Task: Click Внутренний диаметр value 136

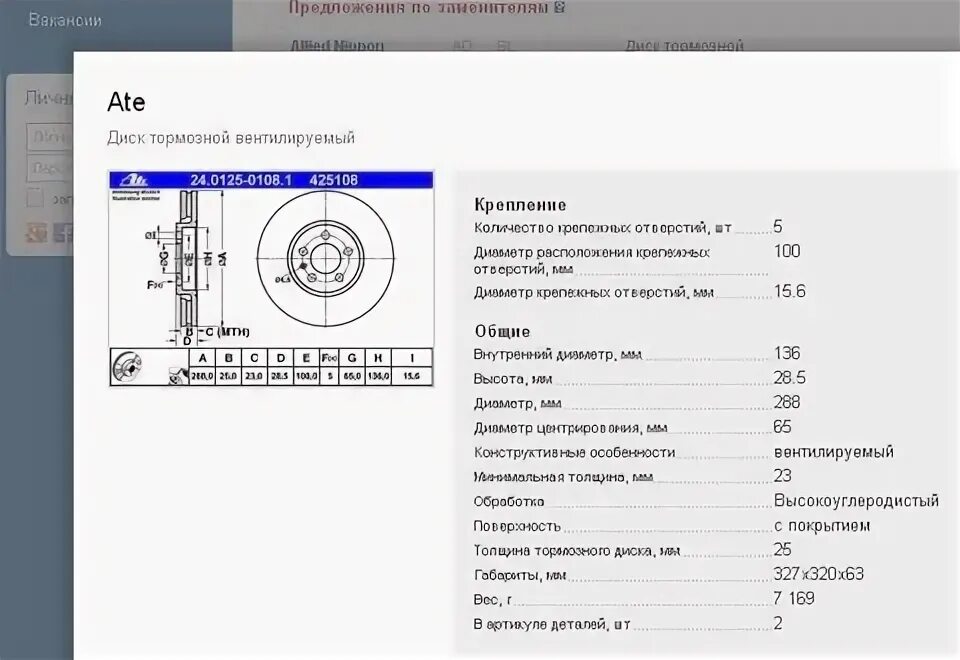Action: 787,353
